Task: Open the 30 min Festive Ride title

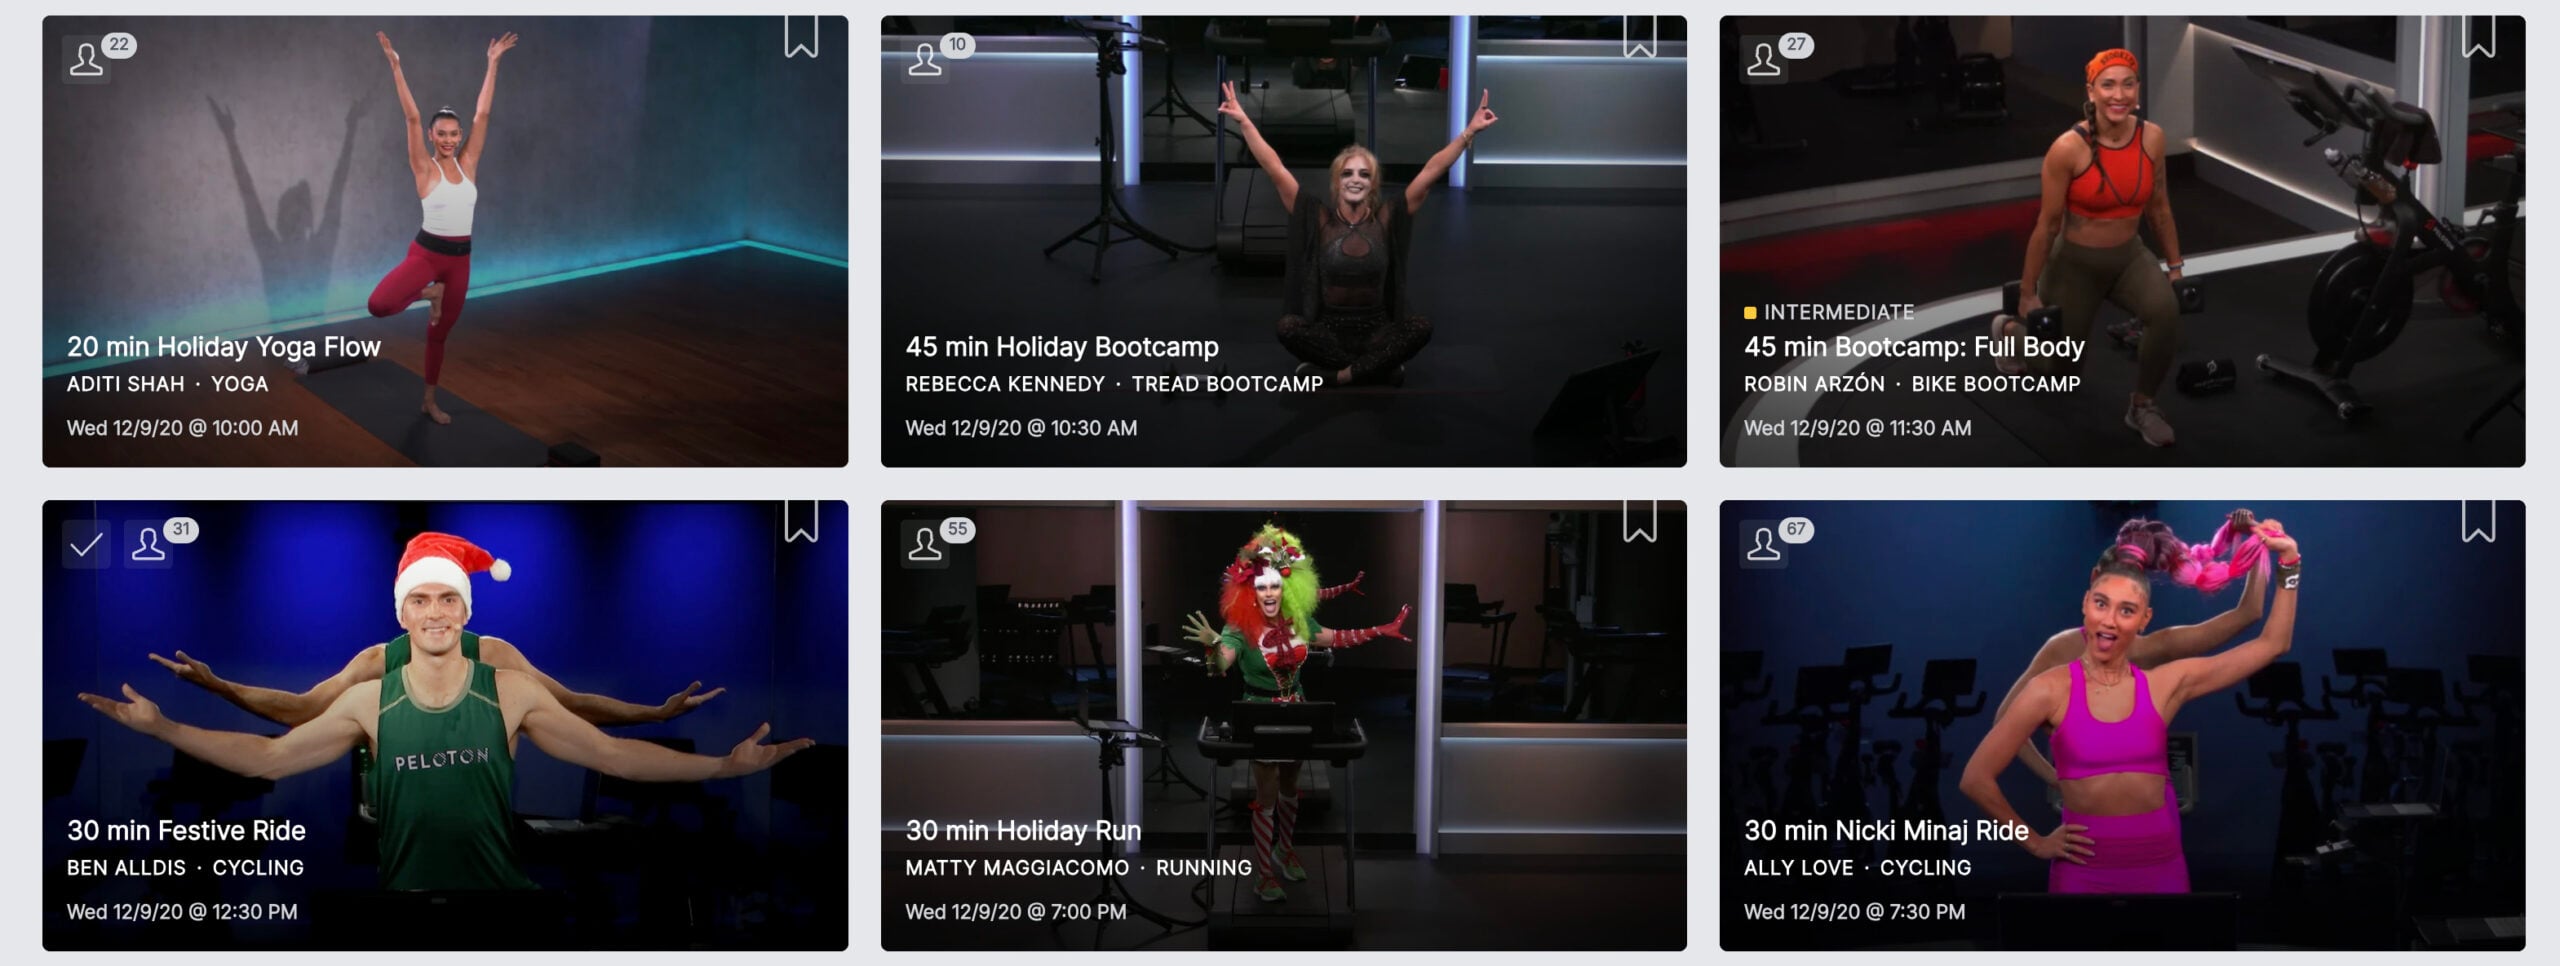Action: click(x=186, y=831)
